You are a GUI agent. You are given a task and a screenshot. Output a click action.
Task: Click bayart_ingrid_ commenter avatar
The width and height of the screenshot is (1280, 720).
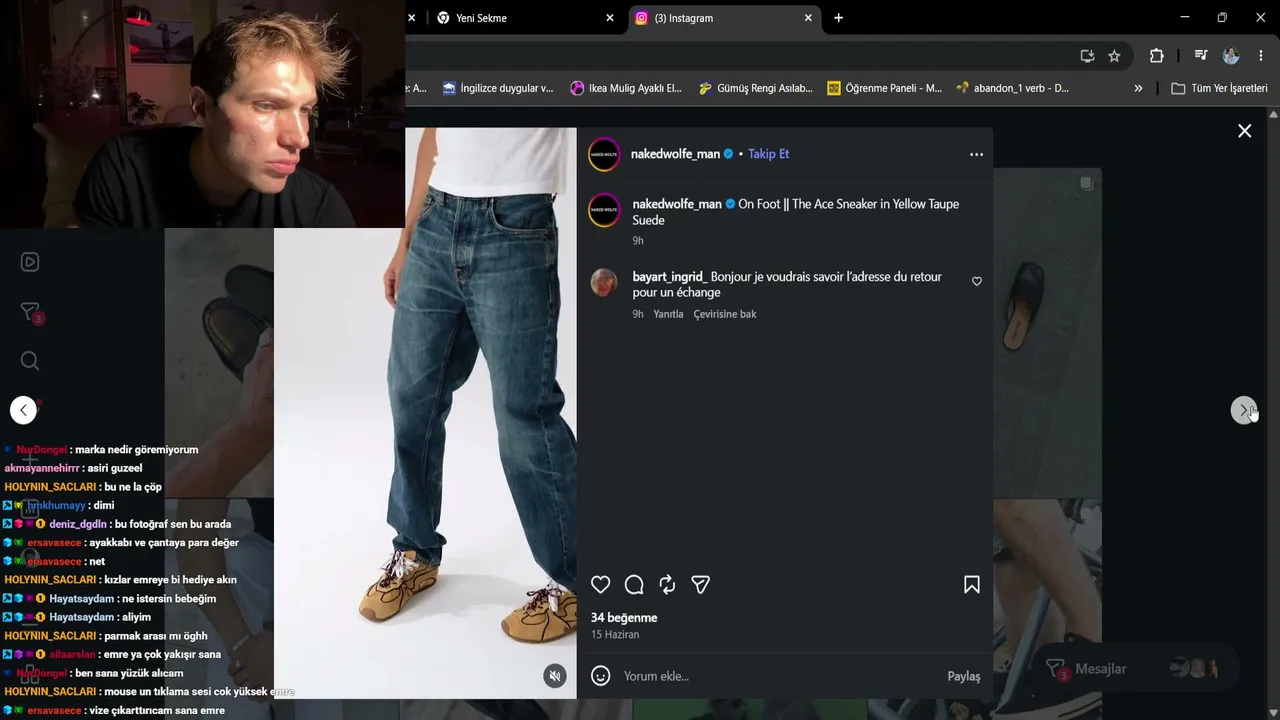click(604, 282)
